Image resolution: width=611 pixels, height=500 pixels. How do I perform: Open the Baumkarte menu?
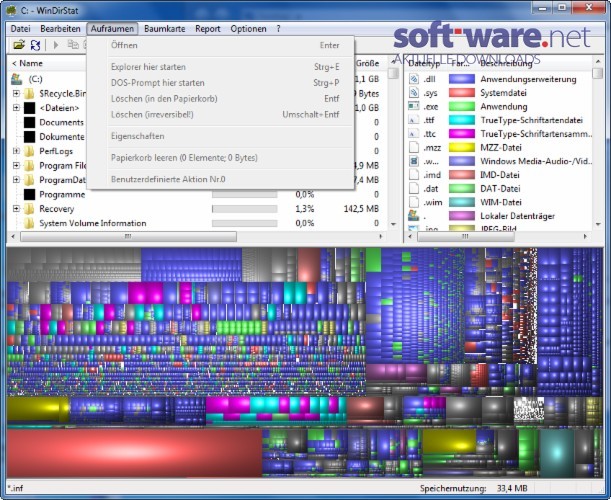coord(164,29)
